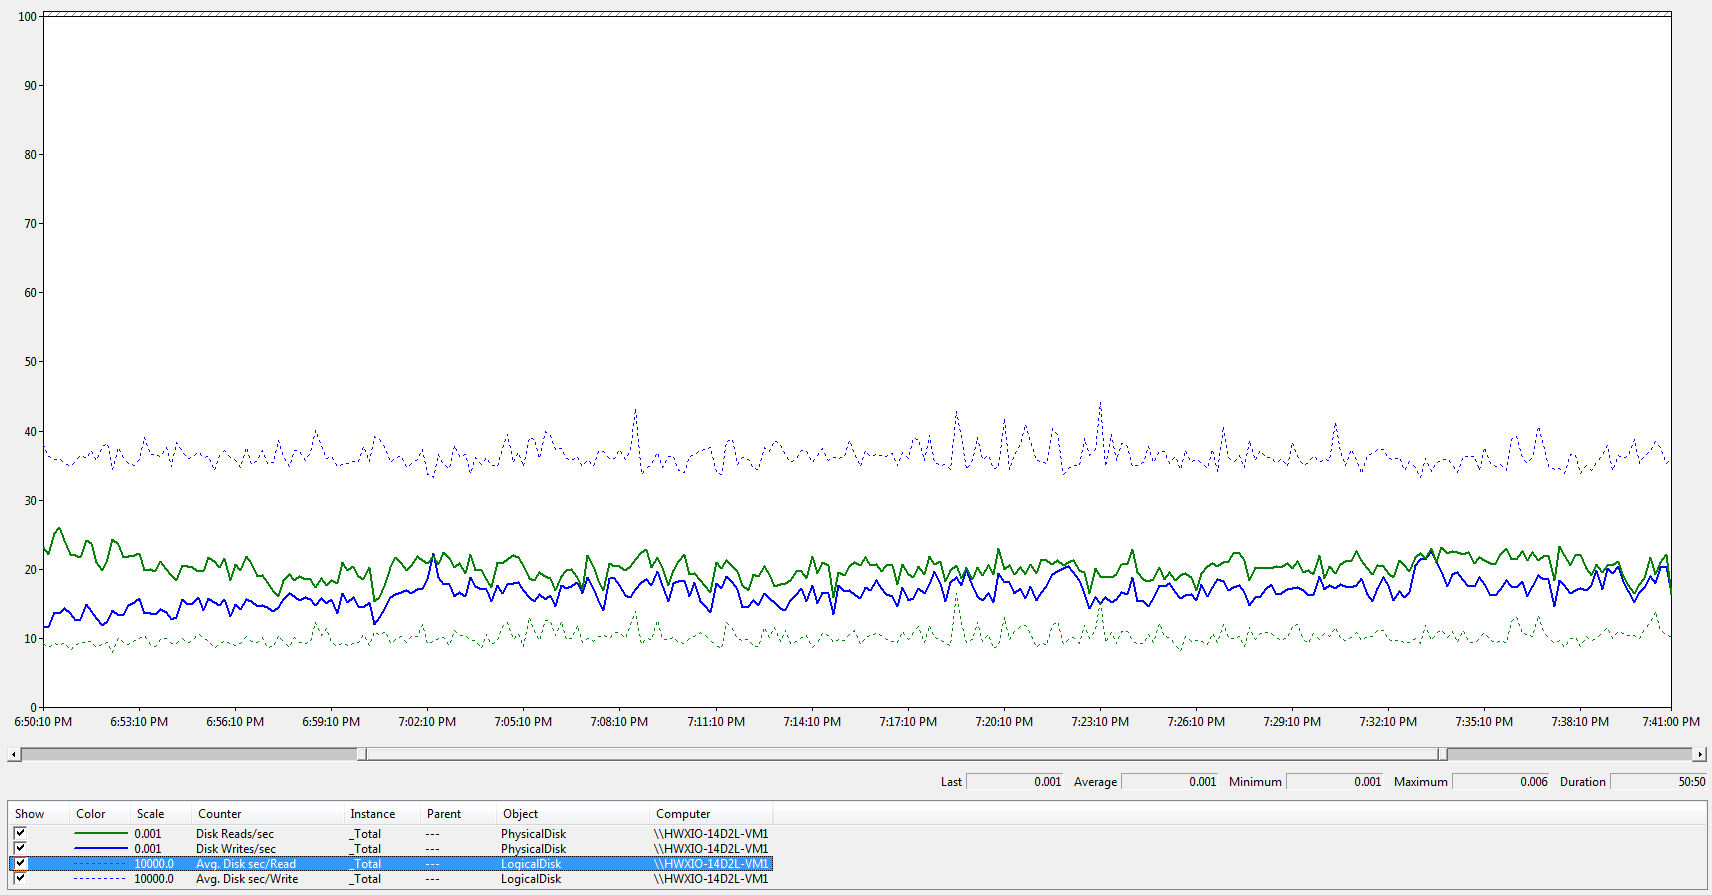Viewport: 1712px width, 895px height.
Task: Sort by the Counter column header
Action: pyautogui.click(x=220, y=814)
